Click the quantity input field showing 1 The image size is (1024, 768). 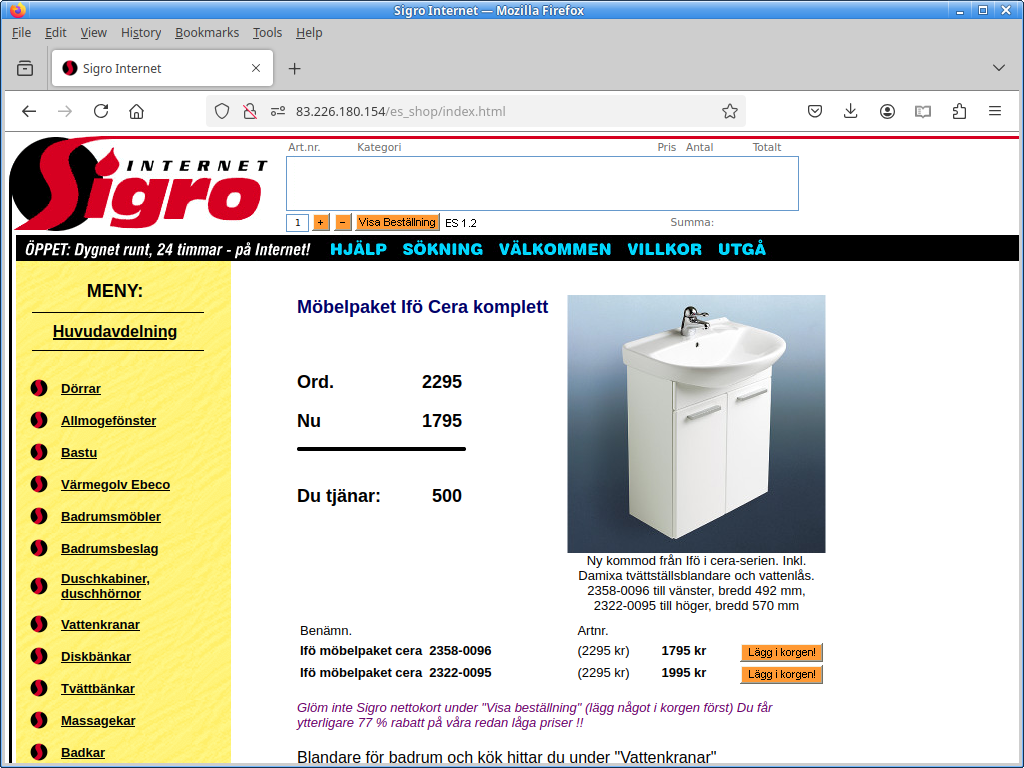[298, 223]
